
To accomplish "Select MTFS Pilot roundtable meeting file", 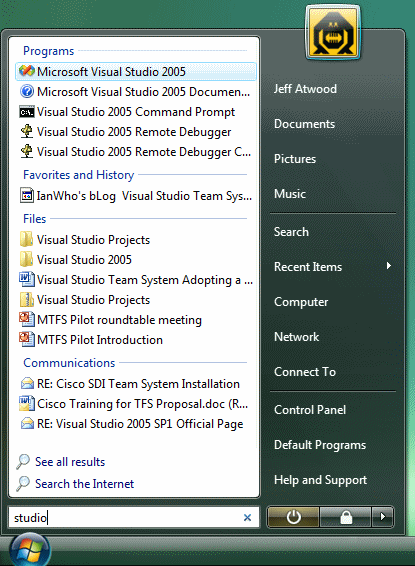I will tap(136, 320).
